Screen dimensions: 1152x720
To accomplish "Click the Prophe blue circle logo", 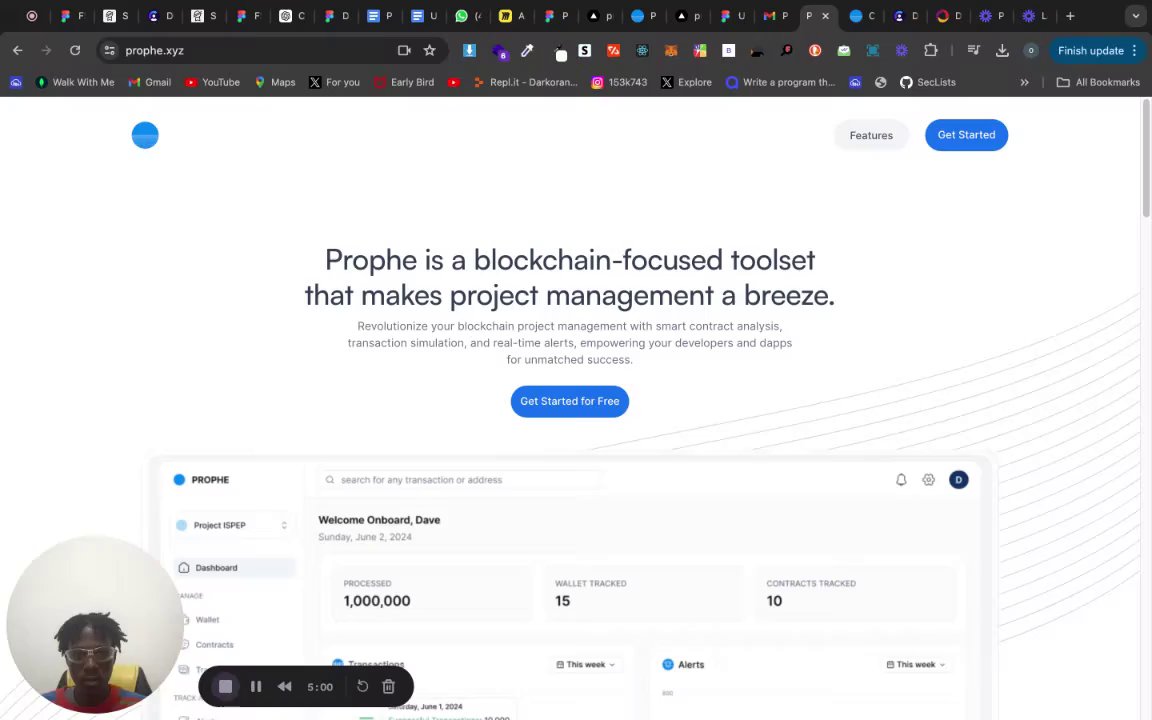I will click(x=145, y=135).
